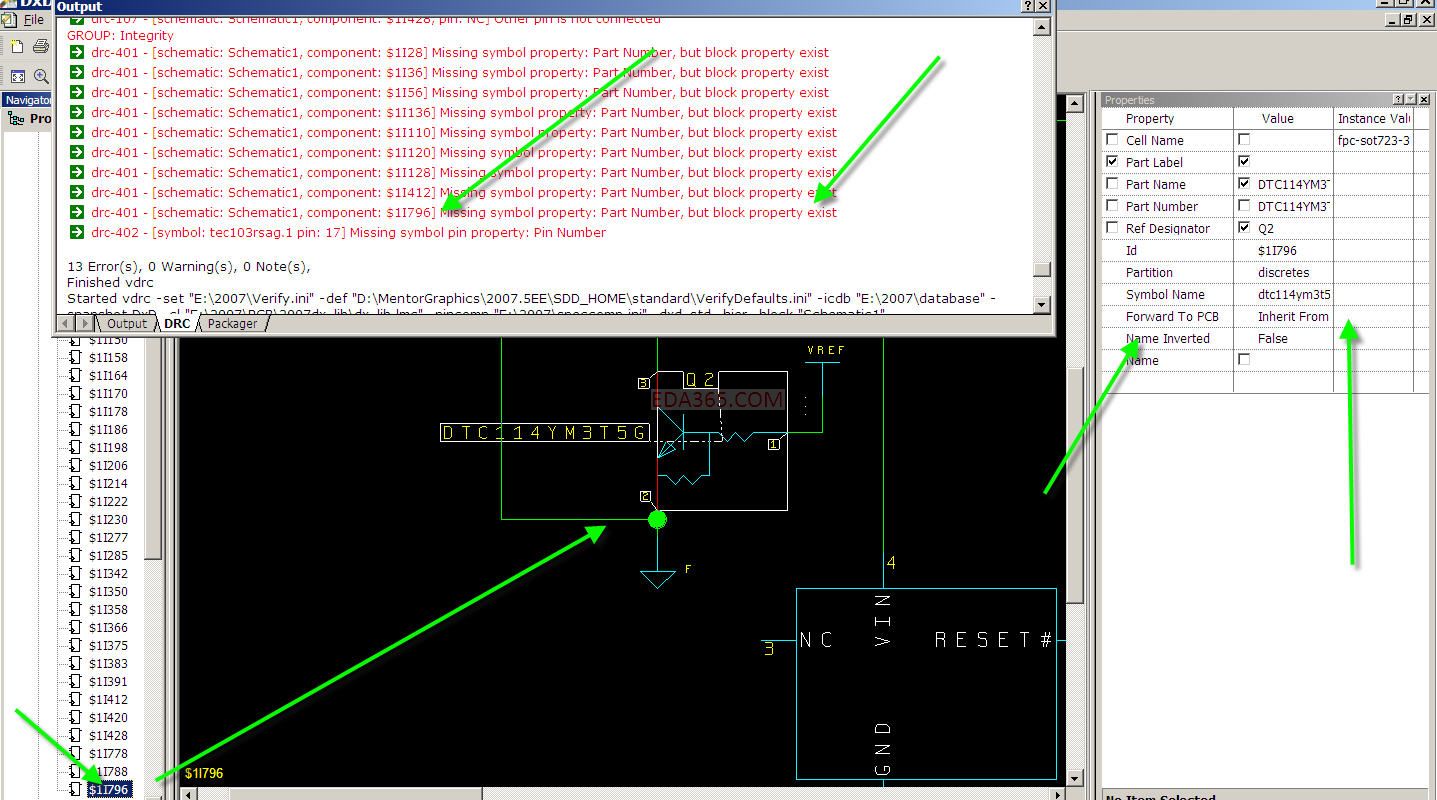The height and width of the screenshot is (800, 1437).
Task: Open the File menu
Action: pyautogui.click(x=33, y=20)
